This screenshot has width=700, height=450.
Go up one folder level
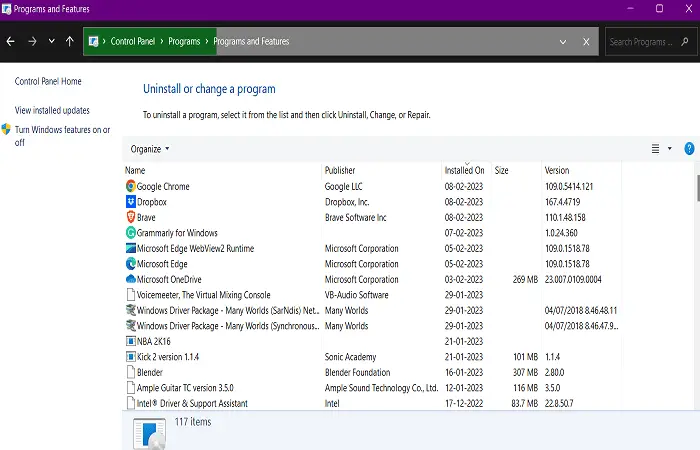click(70, 42)
